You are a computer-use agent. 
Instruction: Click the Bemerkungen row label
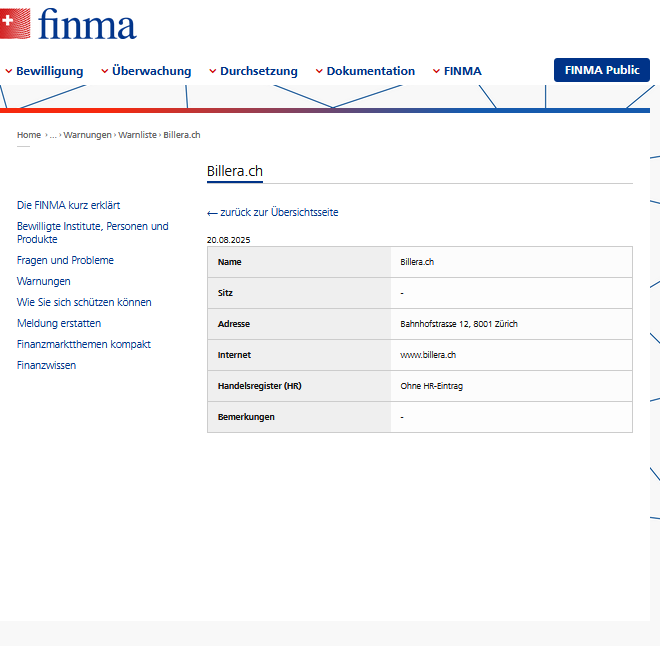[246, 417]
